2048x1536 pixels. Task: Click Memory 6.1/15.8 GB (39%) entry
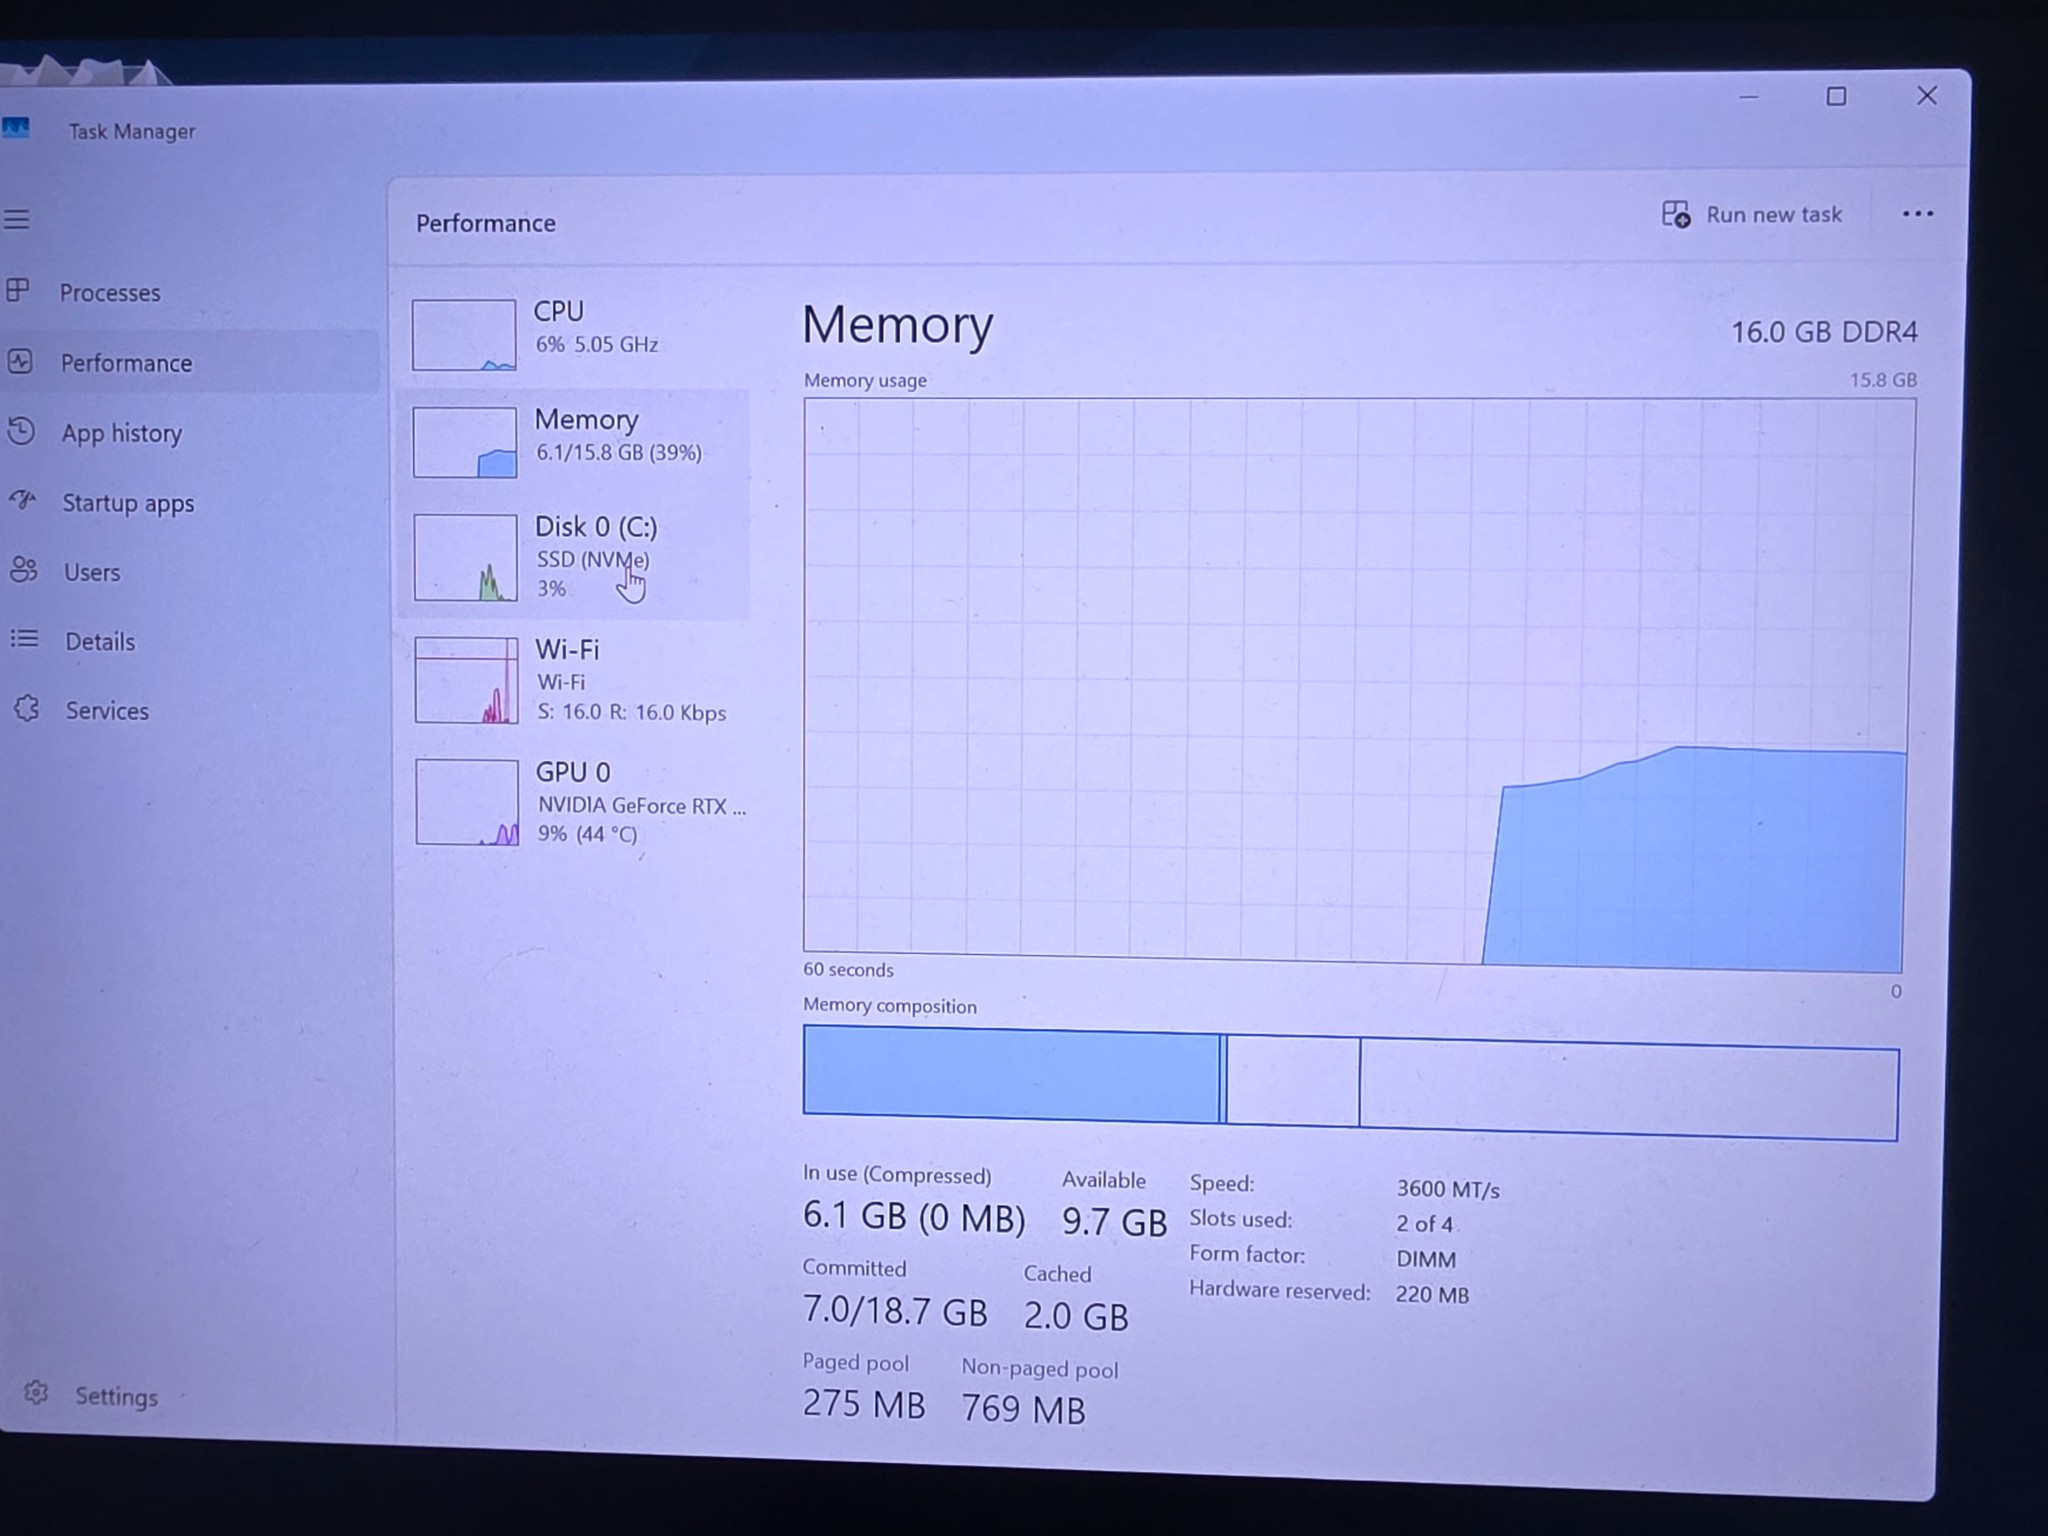[x=573, y=442]
